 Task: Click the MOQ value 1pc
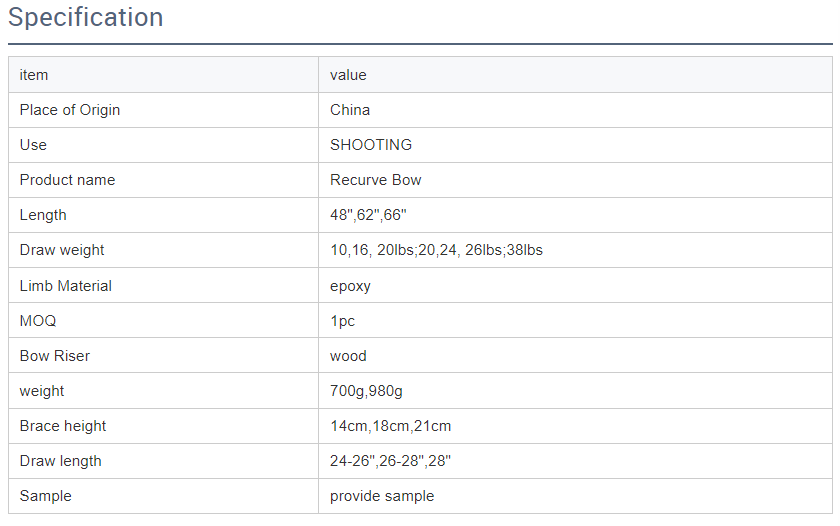click(342, 321)
